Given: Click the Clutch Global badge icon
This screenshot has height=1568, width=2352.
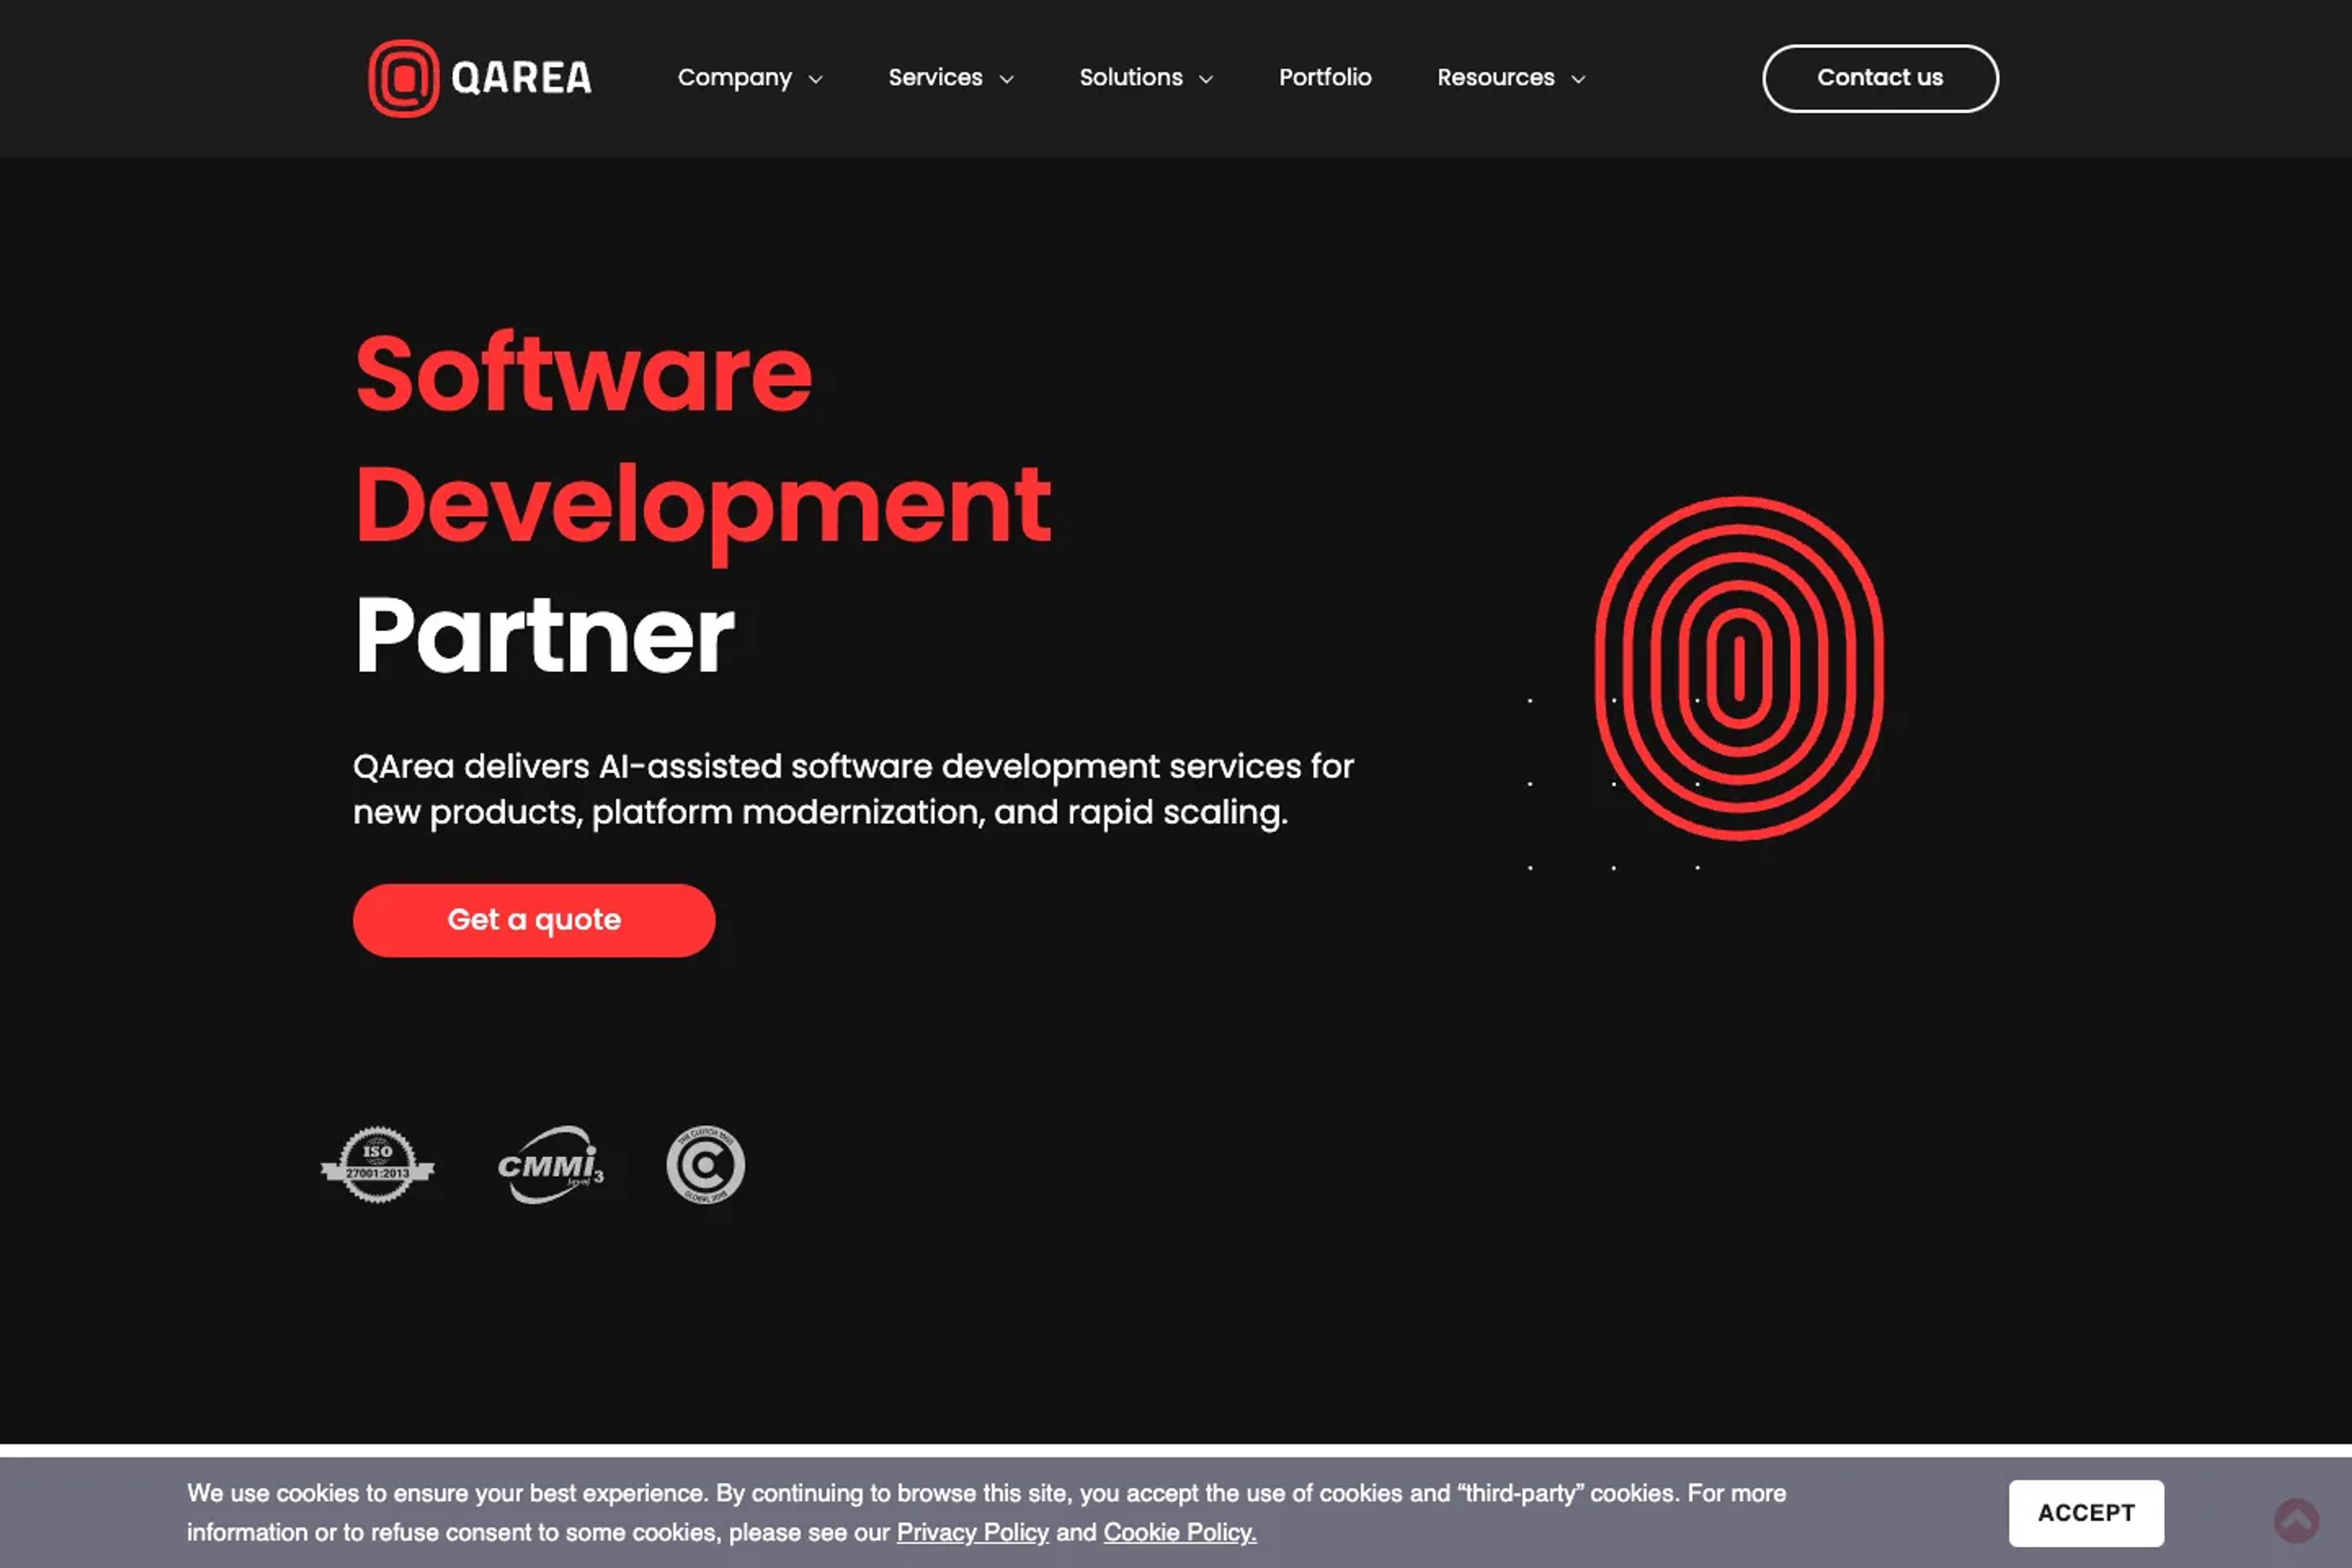Looking at the screenshot, I should click(x=705, y=1165).
